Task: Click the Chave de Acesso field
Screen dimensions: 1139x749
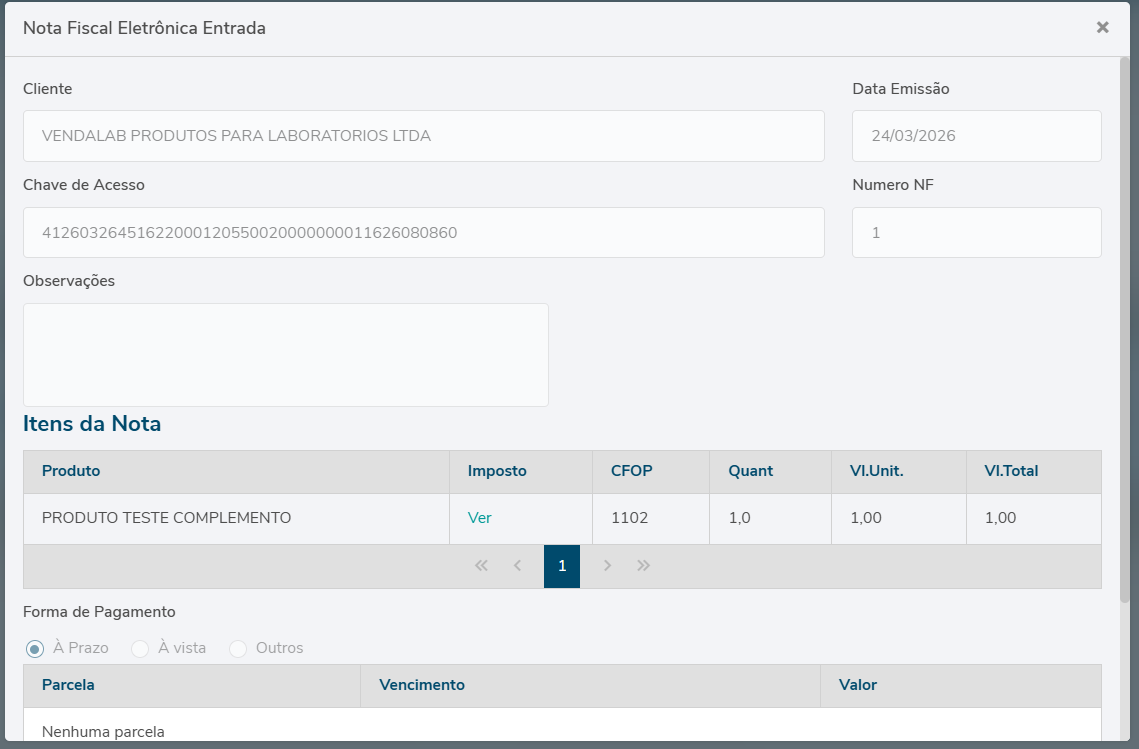Action: (423, 233)
